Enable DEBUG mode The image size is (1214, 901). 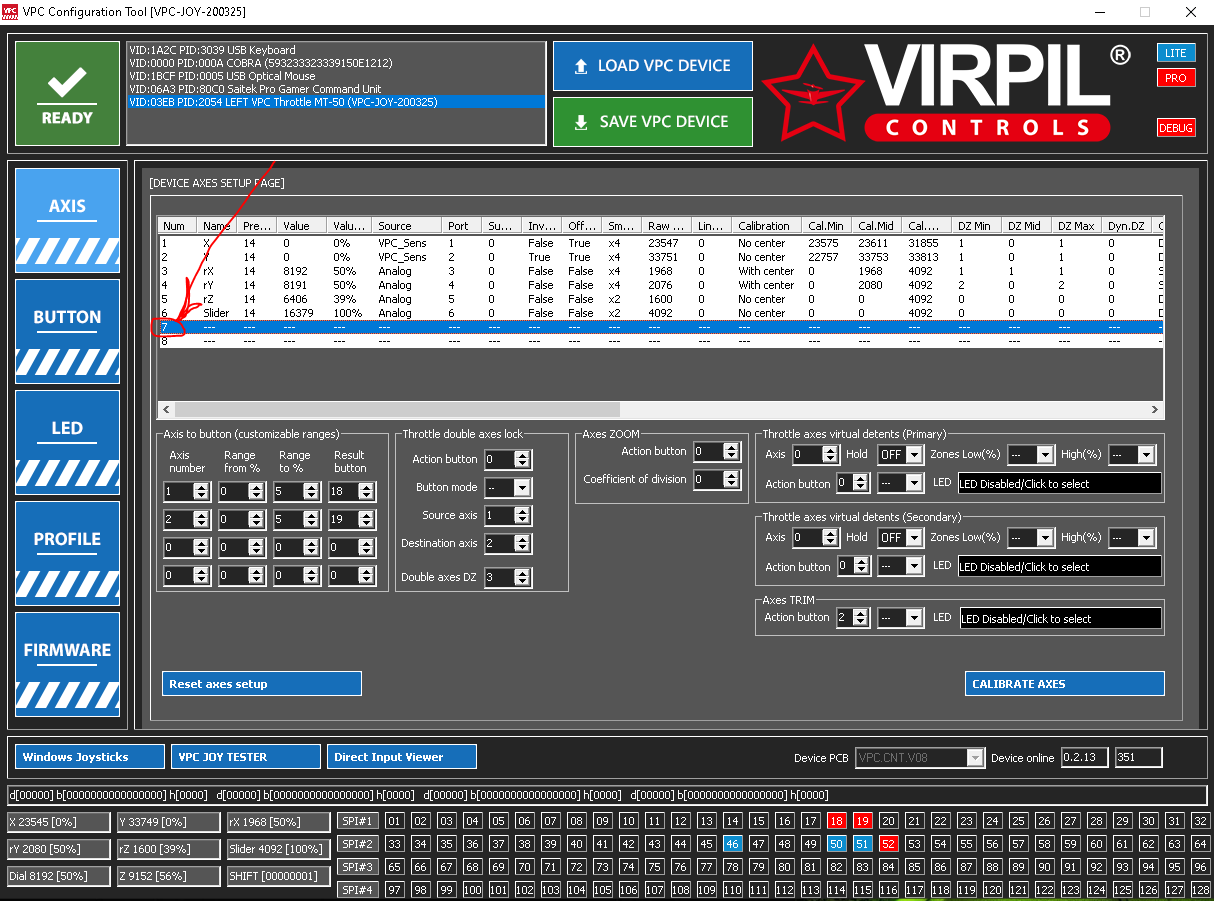point(1176,128)
